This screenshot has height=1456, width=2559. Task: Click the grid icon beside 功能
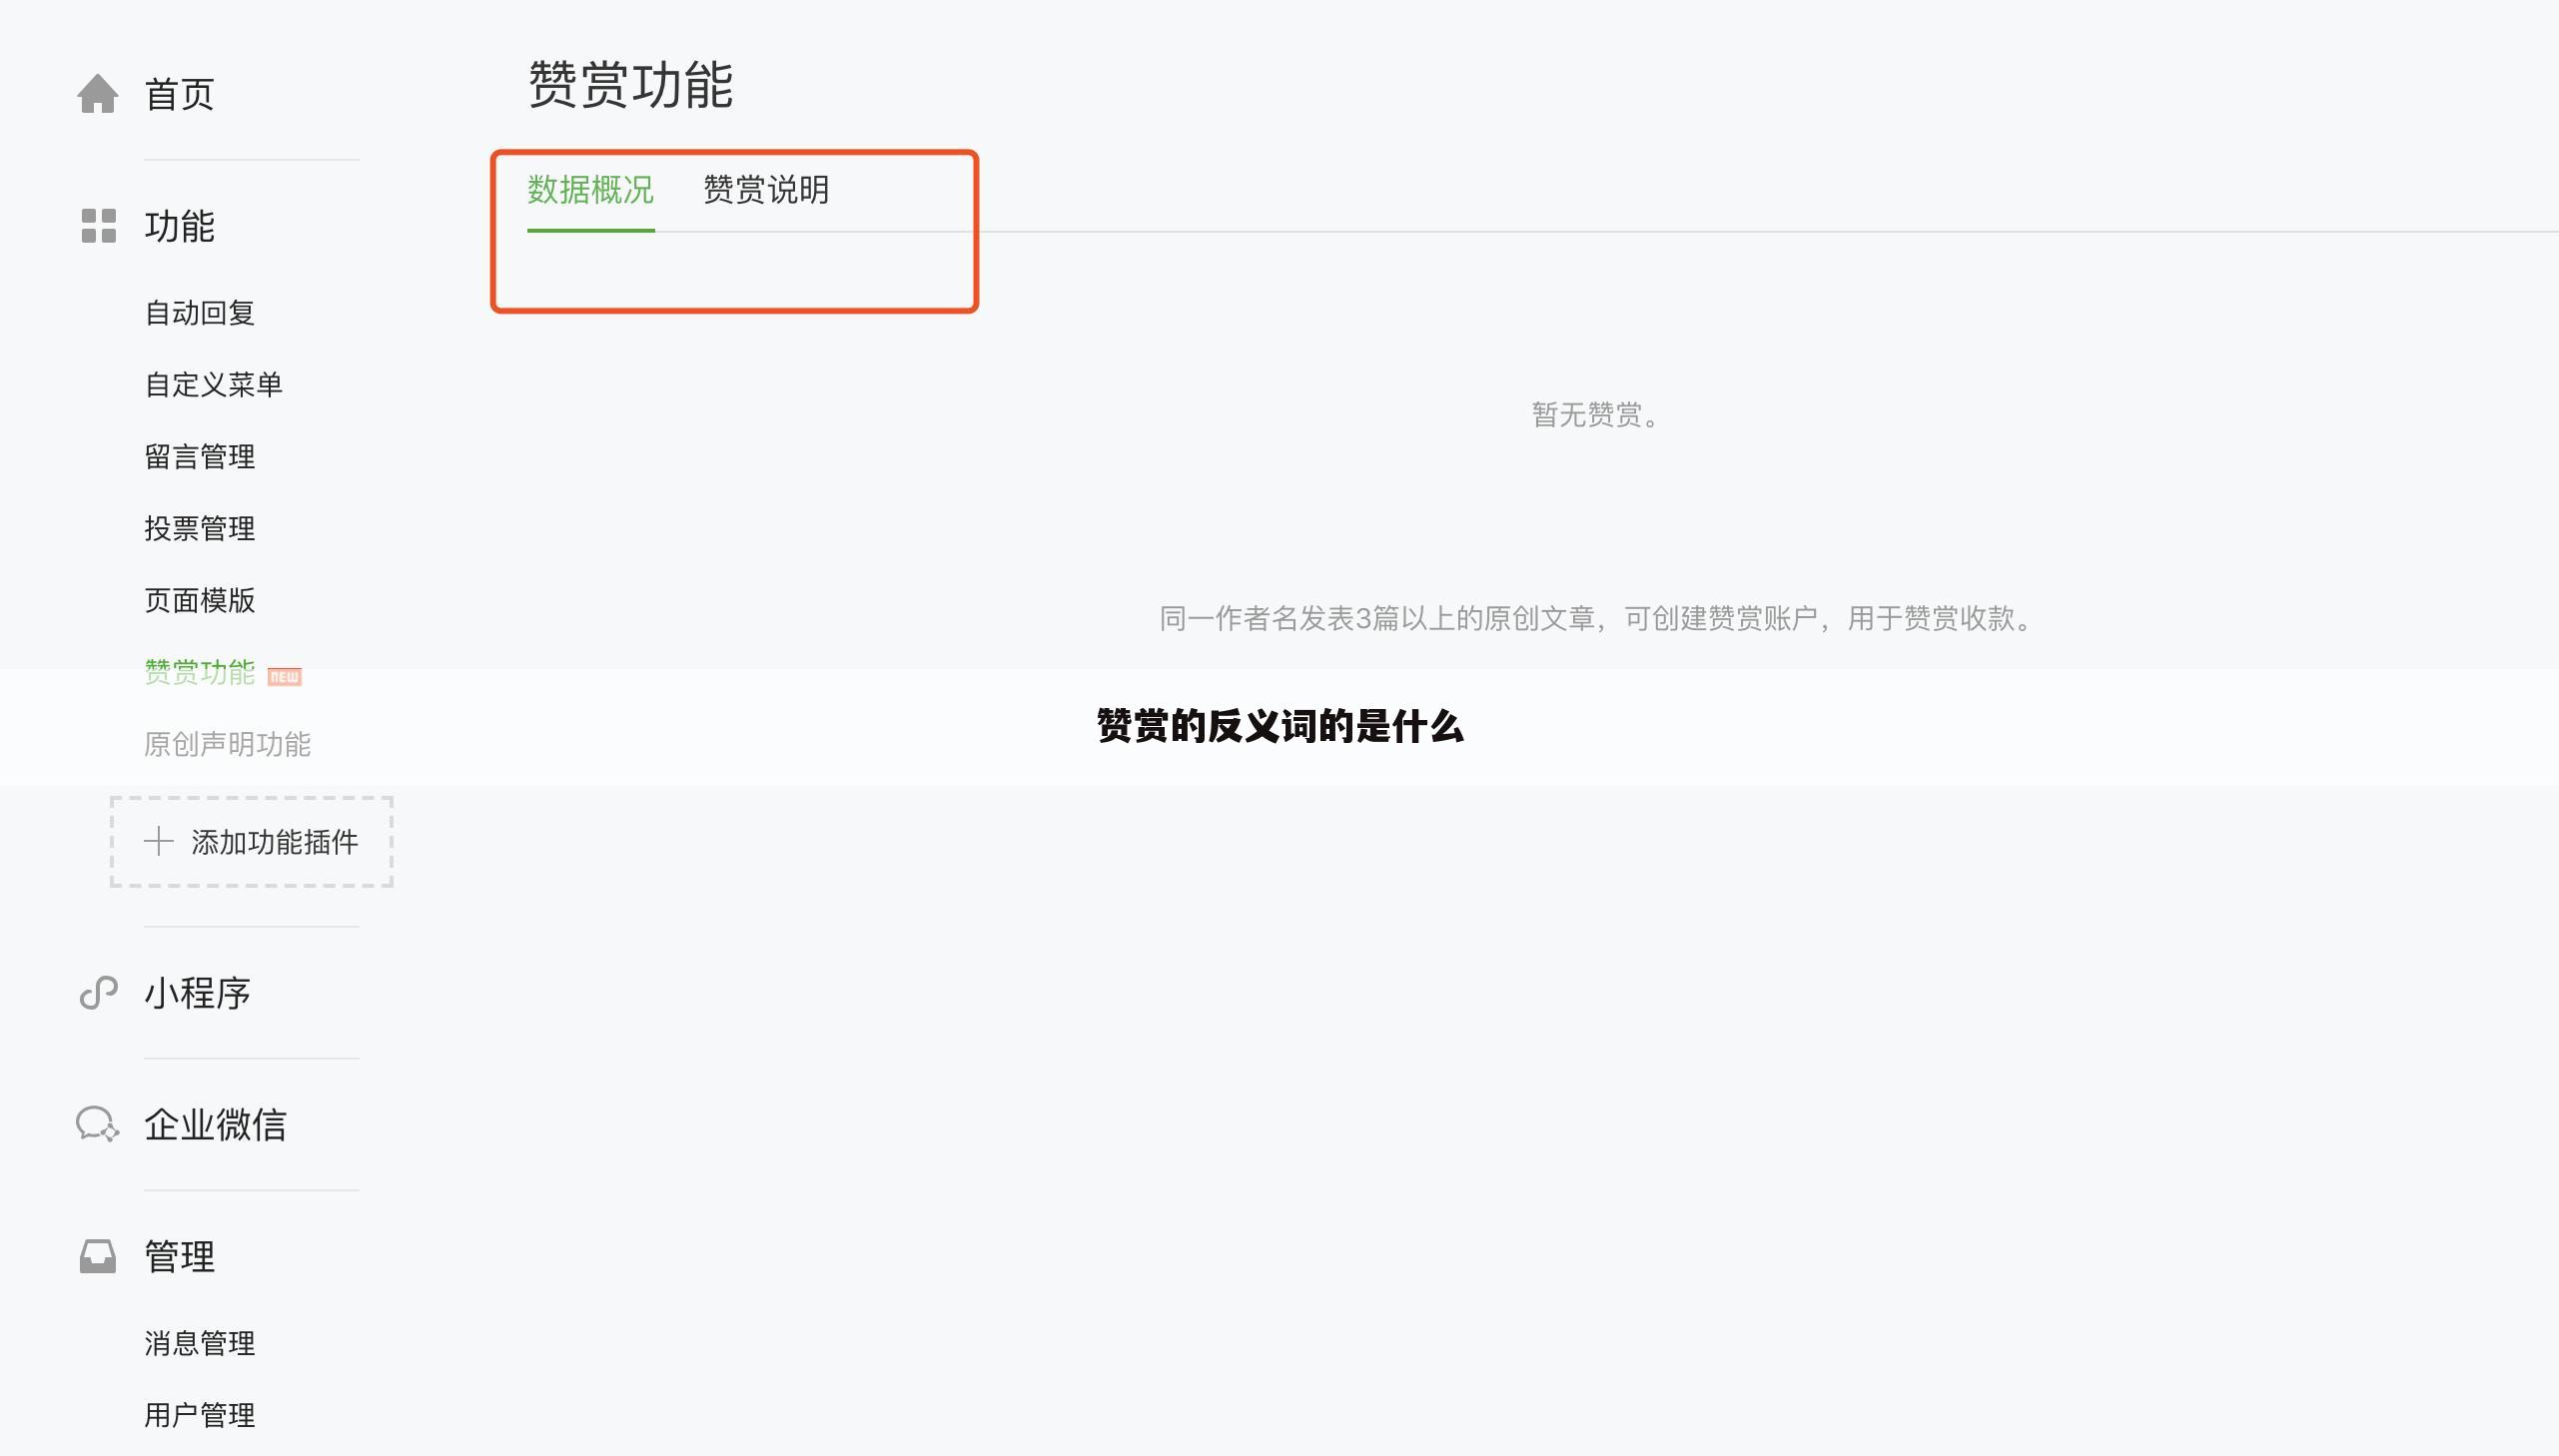coord(99,226)
